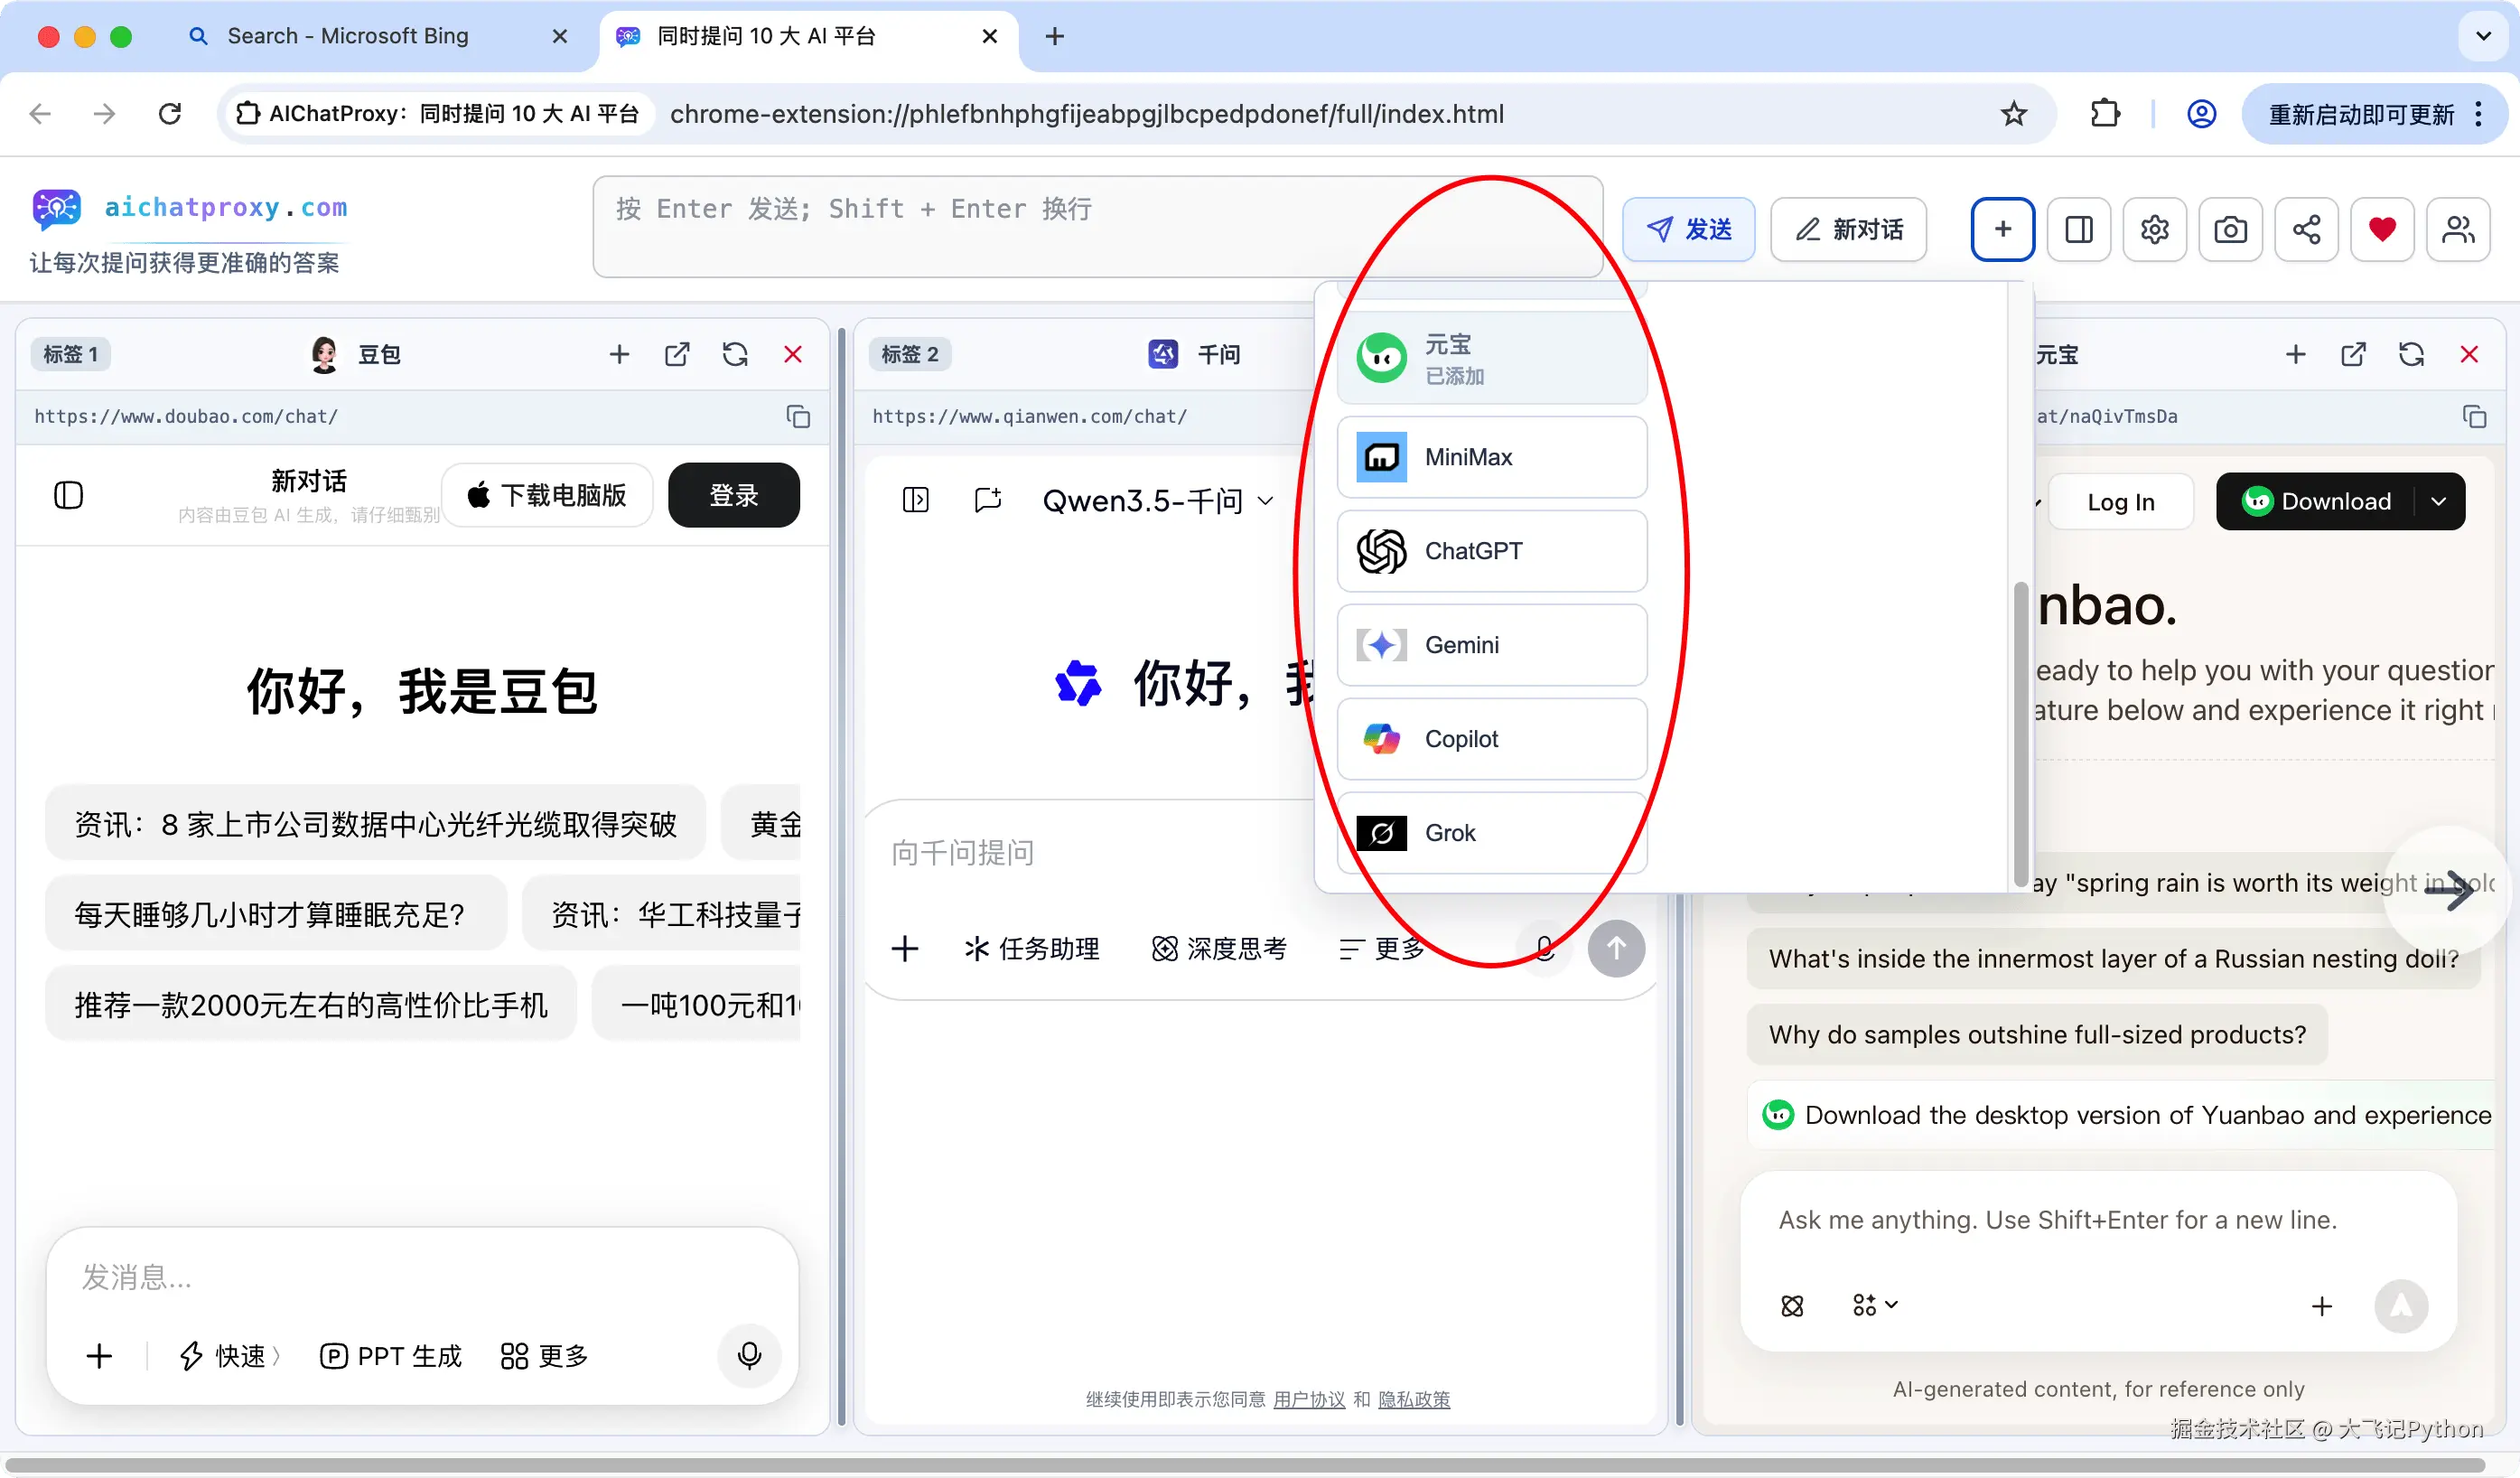This screenshot has height=1478, width=2520.
Task: Open the AI platform settings gear icon
Action: [2154, 229]
